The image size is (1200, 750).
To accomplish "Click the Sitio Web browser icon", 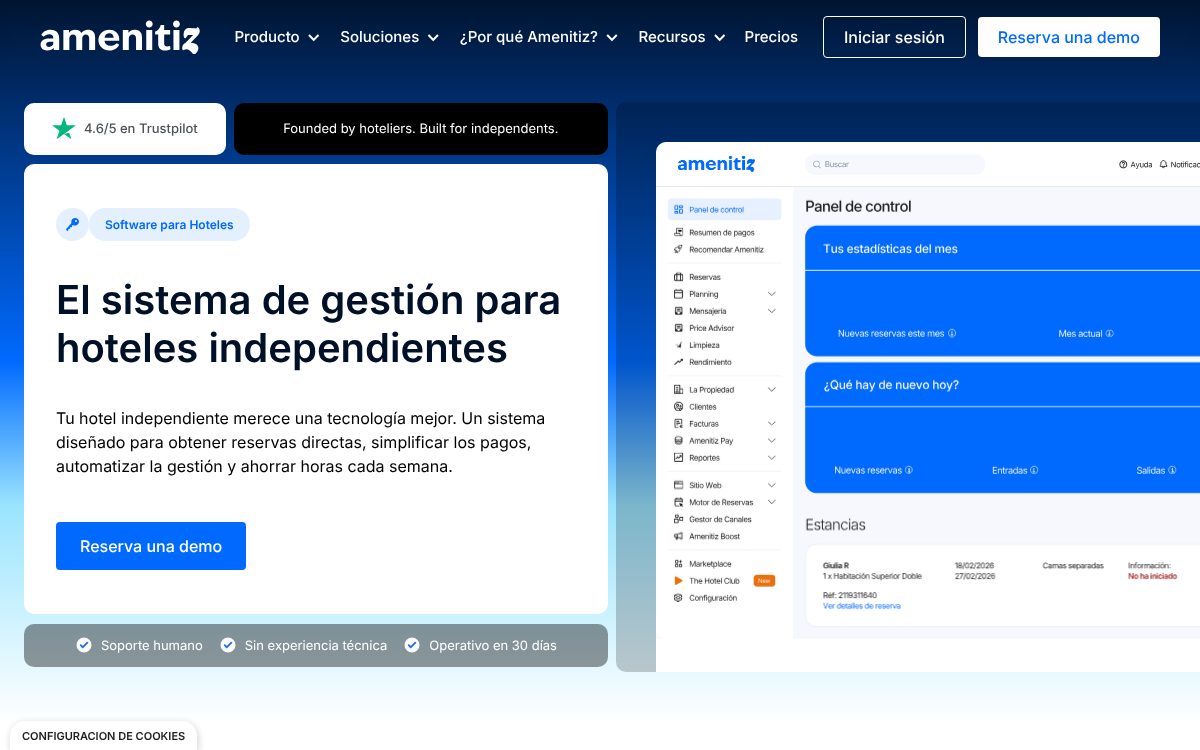I will pos(679,485).
